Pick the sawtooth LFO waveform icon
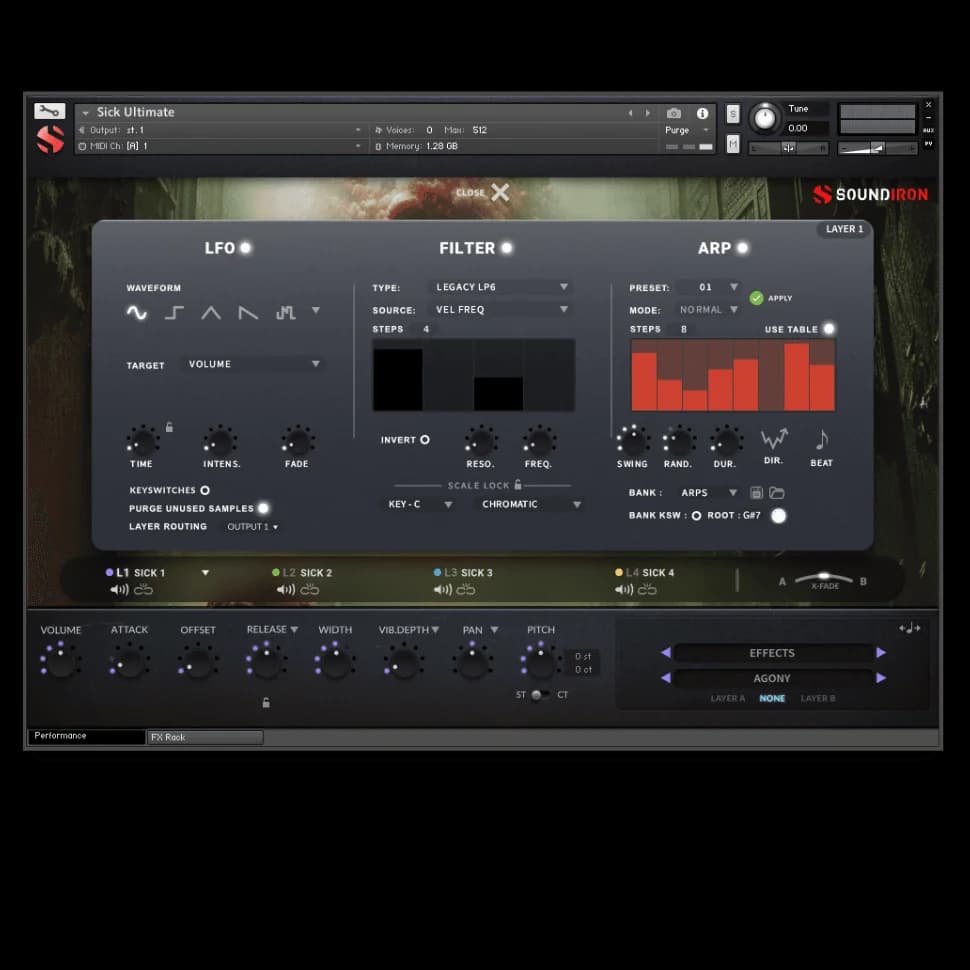Image resolution: width=970 pixels, height=970 pixels. click(x=248, y=313)
